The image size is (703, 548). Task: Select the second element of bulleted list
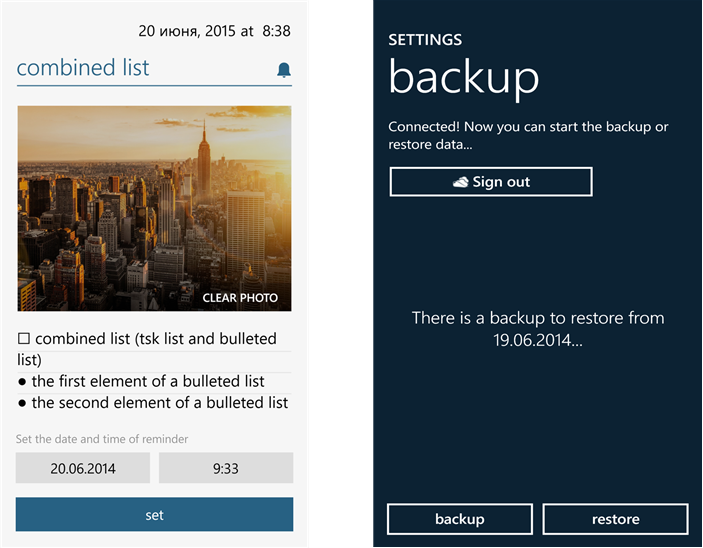[x=160, y=403]
